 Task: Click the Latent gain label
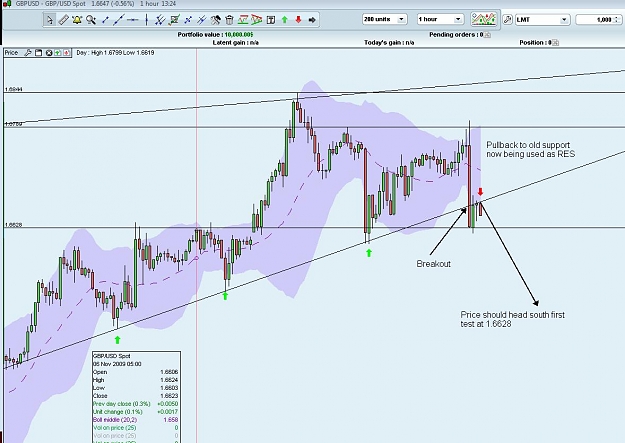point(236,43)
